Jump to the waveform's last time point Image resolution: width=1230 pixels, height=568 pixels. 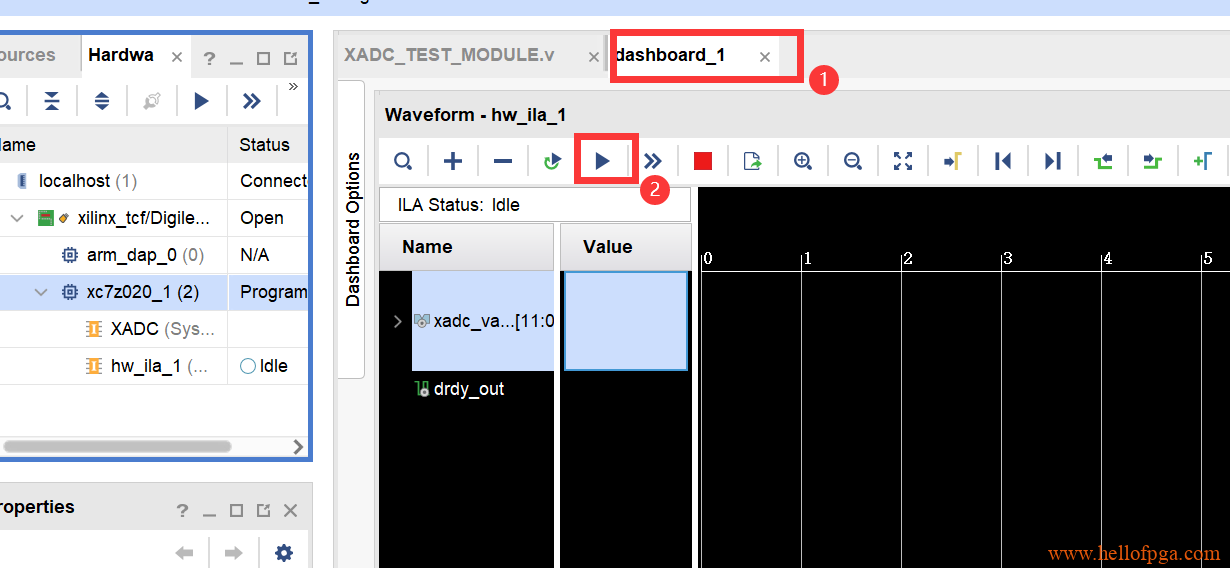point(1052,161)
